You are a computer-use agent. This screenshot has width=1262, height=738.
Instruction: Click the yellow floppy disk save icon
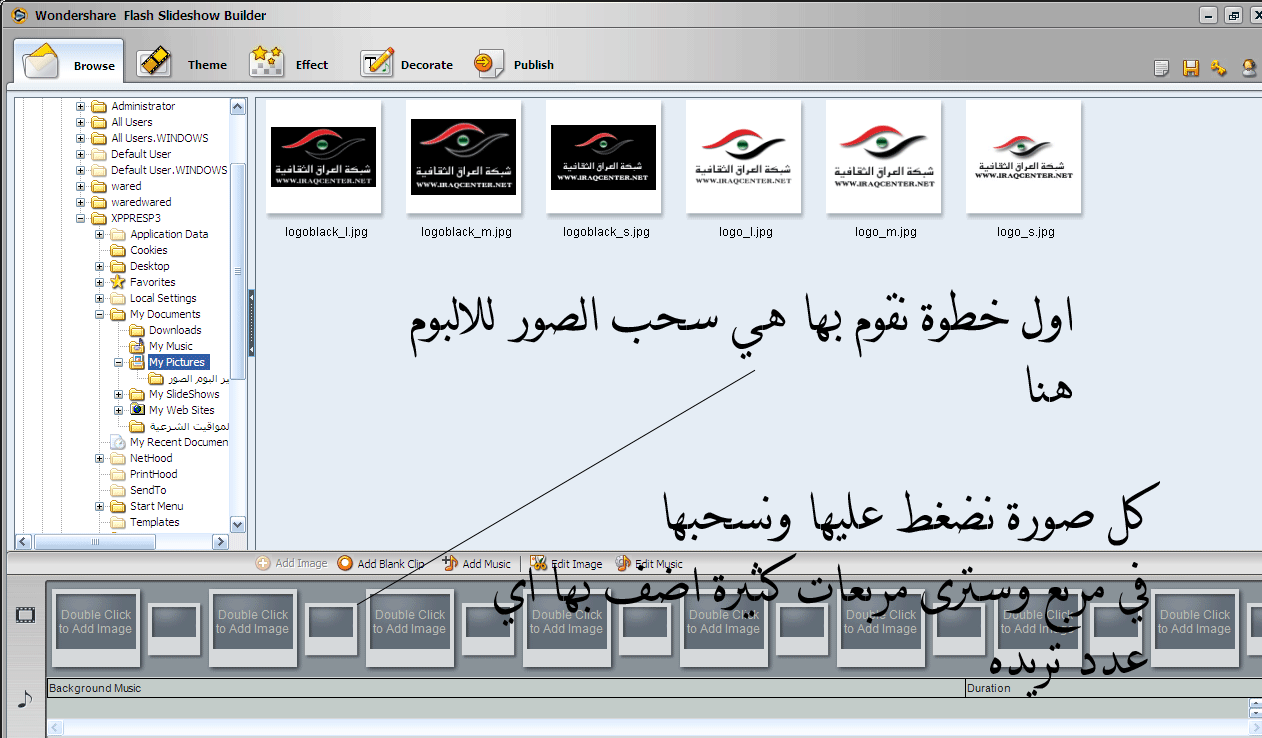tap(1191, 68)
